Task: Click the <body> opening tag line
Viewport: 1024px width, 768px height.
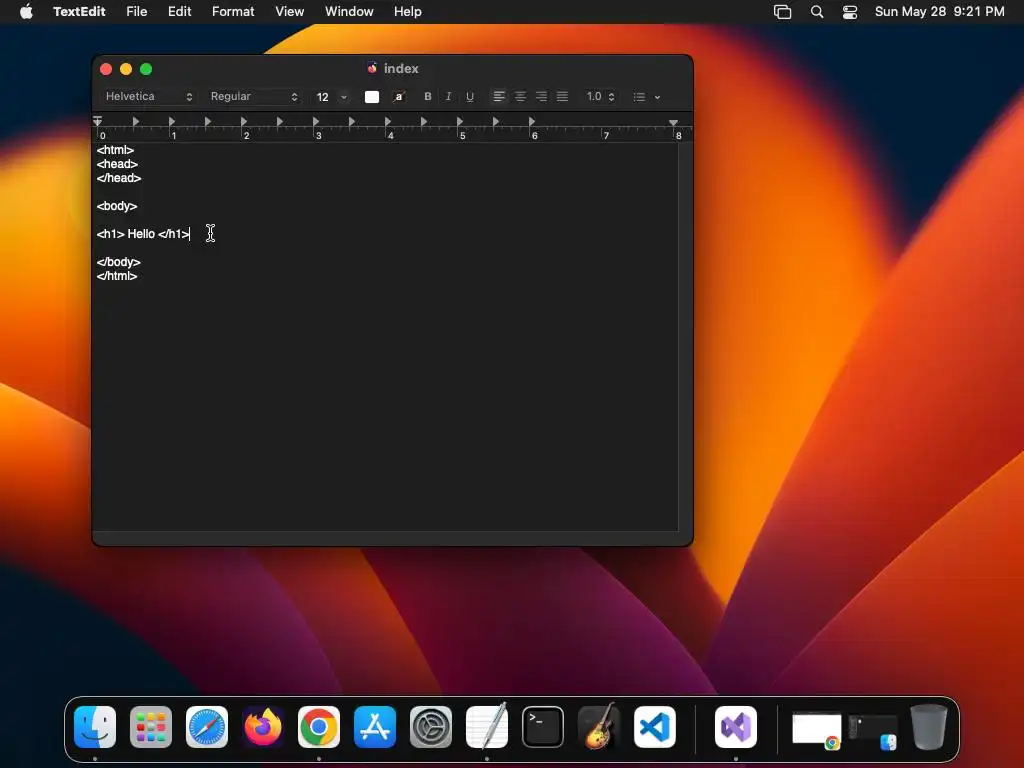Action: (x=117, y=206)
